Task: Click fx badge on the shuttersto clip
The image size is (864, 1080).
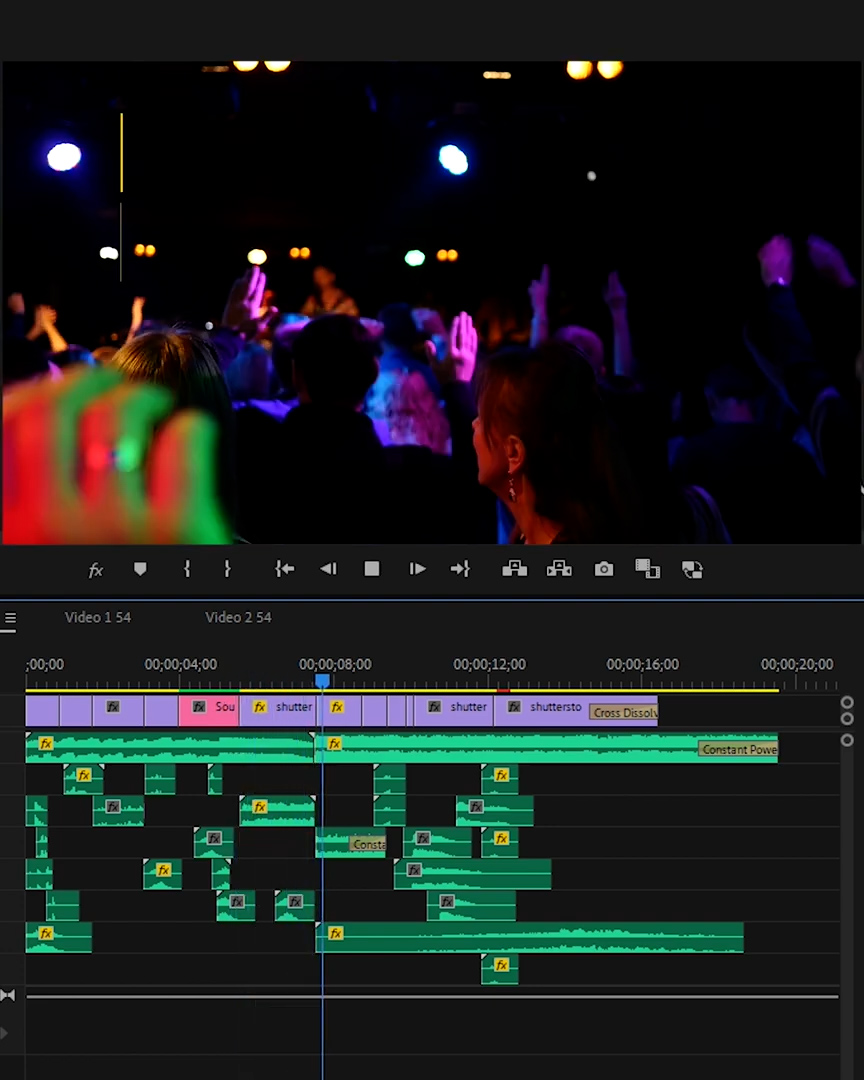Action: click(514, 707)
